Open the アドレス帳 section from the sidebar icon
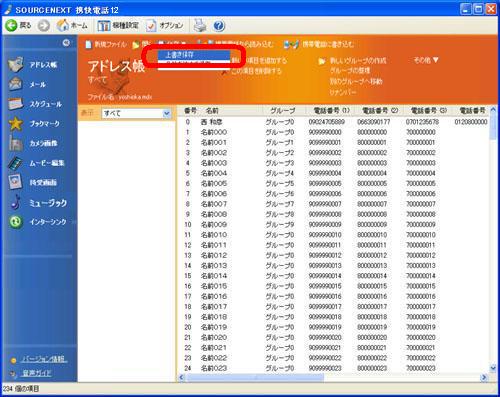This screenshot has height=397, width=500. pyautogui.click(x=16, y=64)
